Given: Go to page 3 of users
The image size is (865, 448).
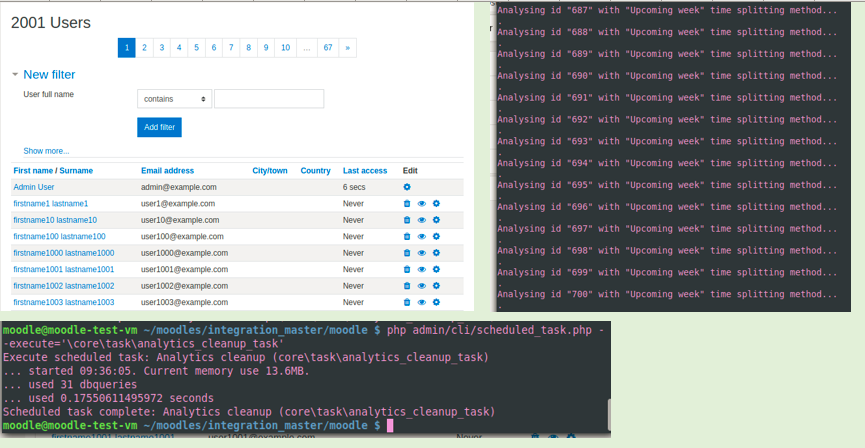Looking at the screenshot, I should coord(162,48).
